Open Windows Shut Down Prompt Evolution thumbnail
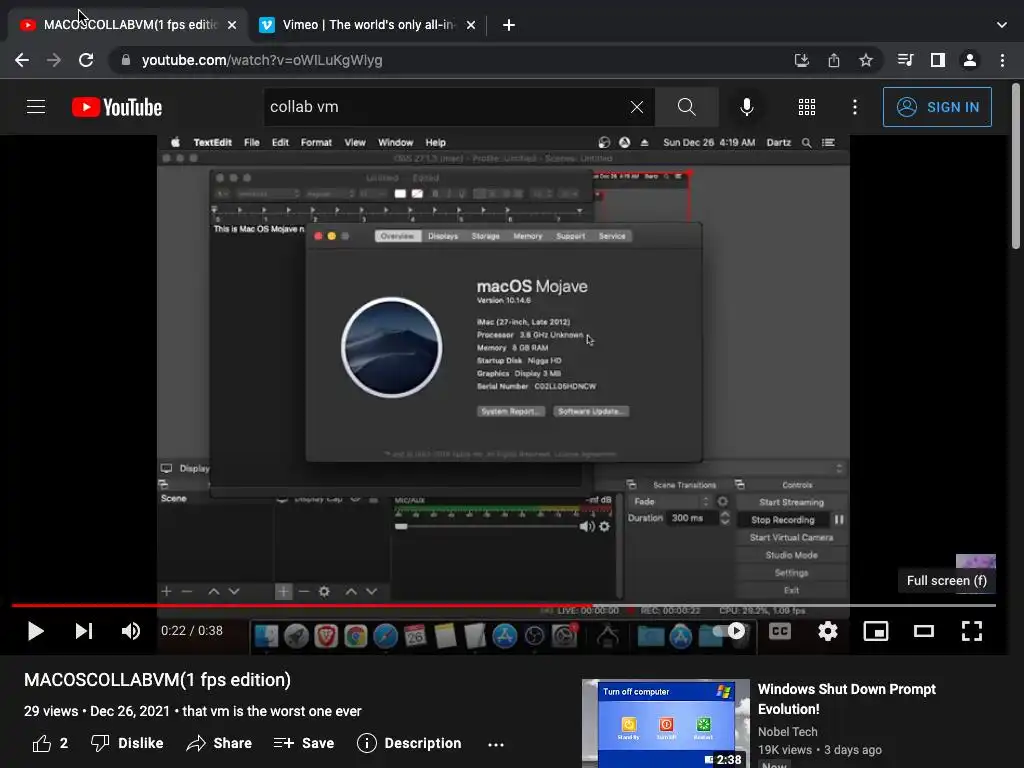Screen dimensions: 1024x768 coord(665,724)
